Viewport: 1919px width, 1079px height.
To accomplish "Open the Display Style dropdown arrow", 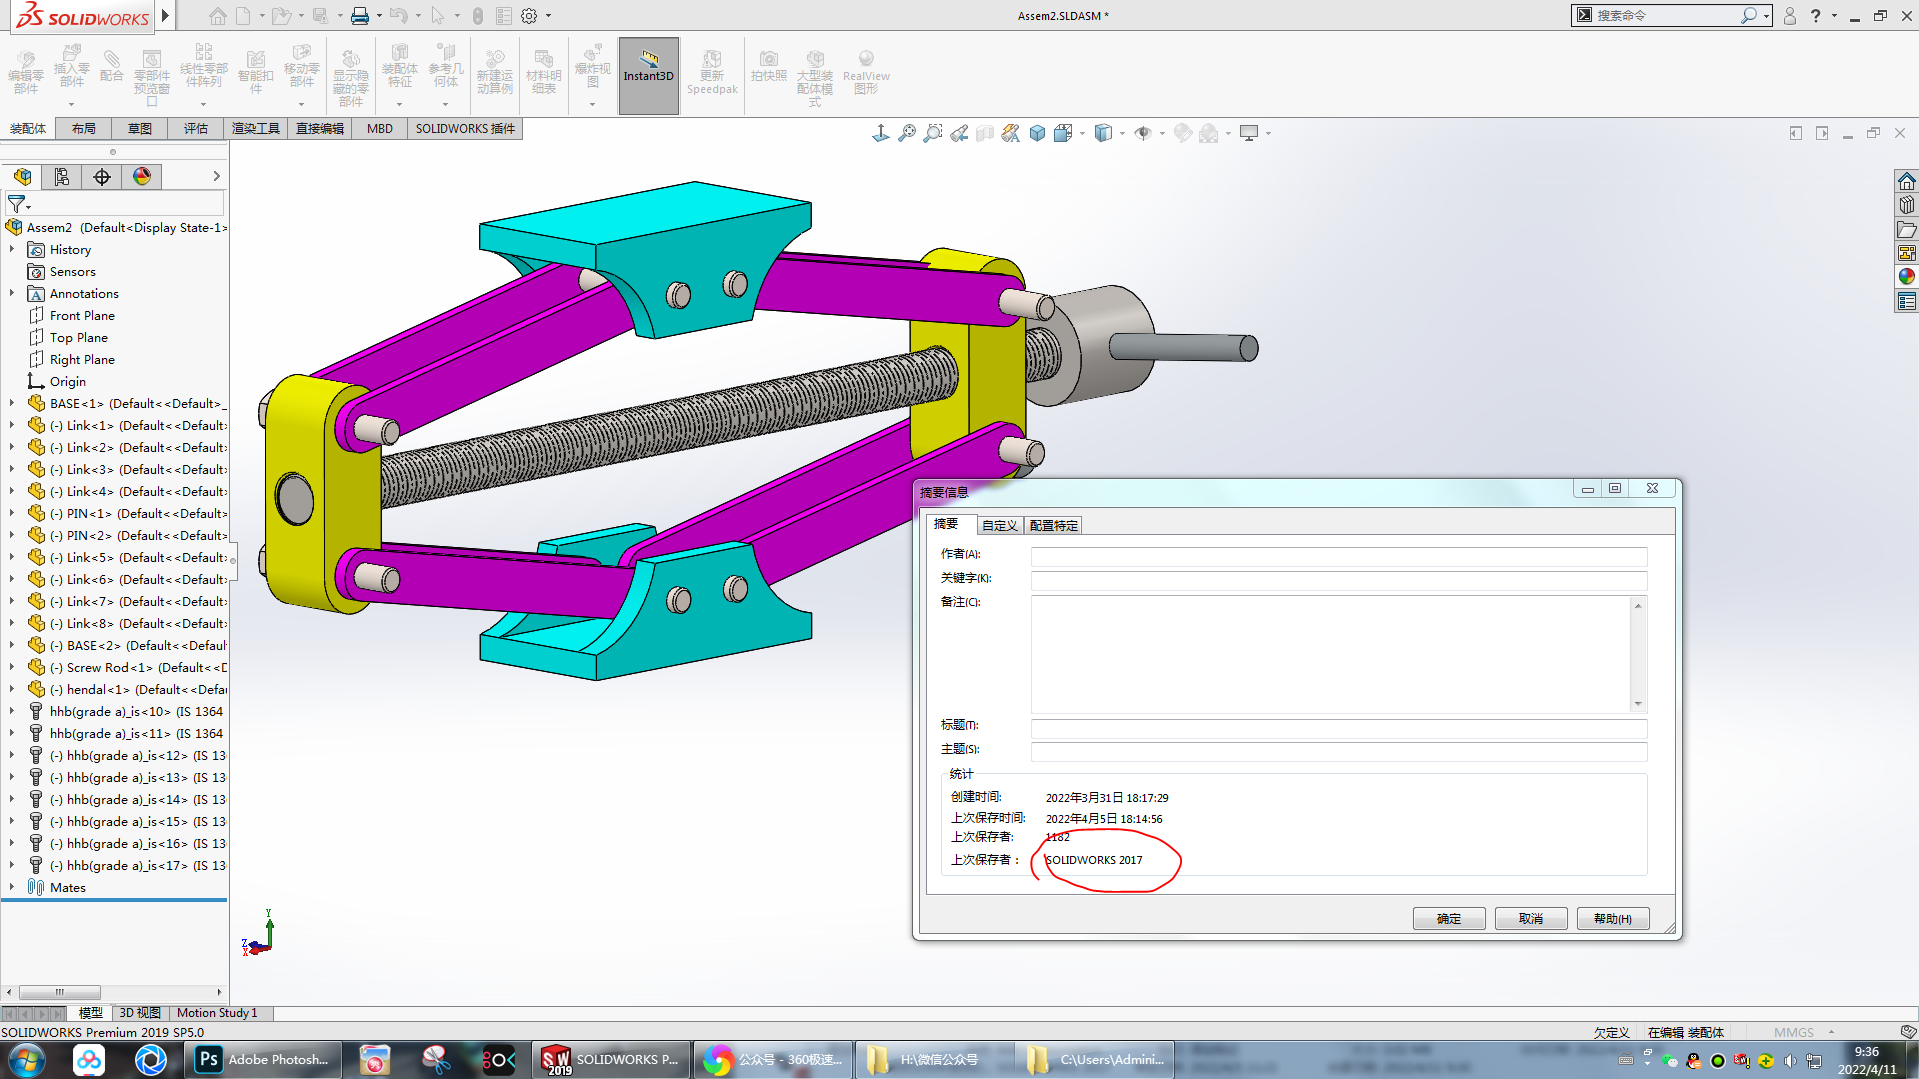I will pos(1122,133).
